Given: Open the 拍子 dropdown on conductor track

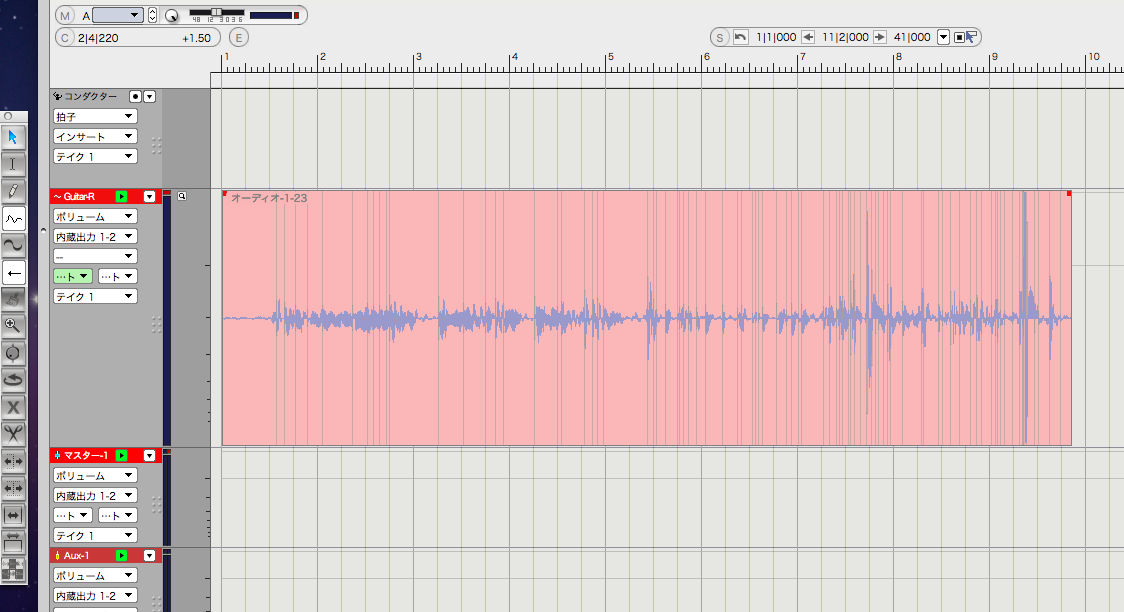Looking at the screenshot, I should [x=95, y=116].
